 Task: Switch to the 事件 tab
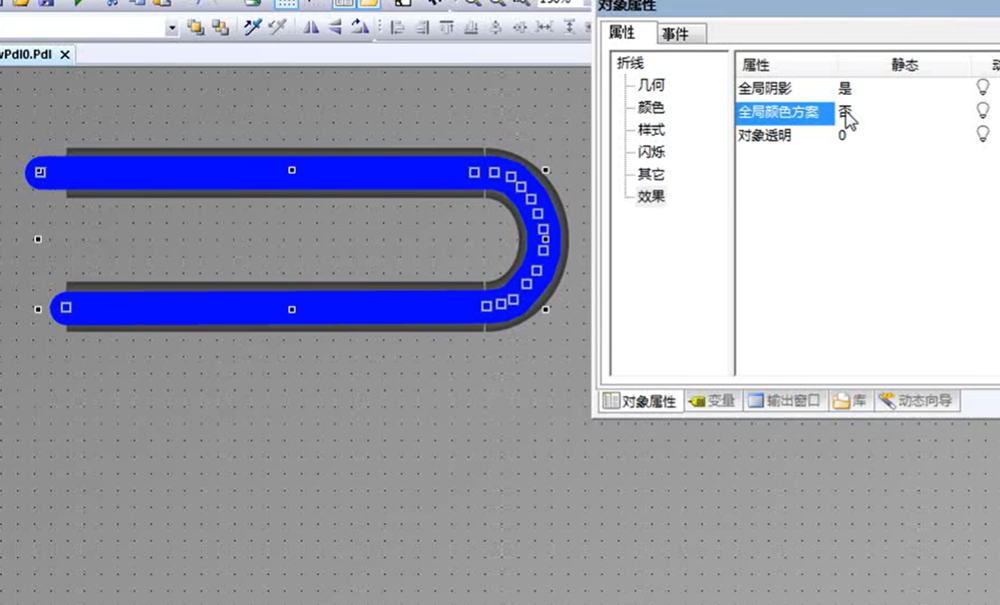coord(675,35)
